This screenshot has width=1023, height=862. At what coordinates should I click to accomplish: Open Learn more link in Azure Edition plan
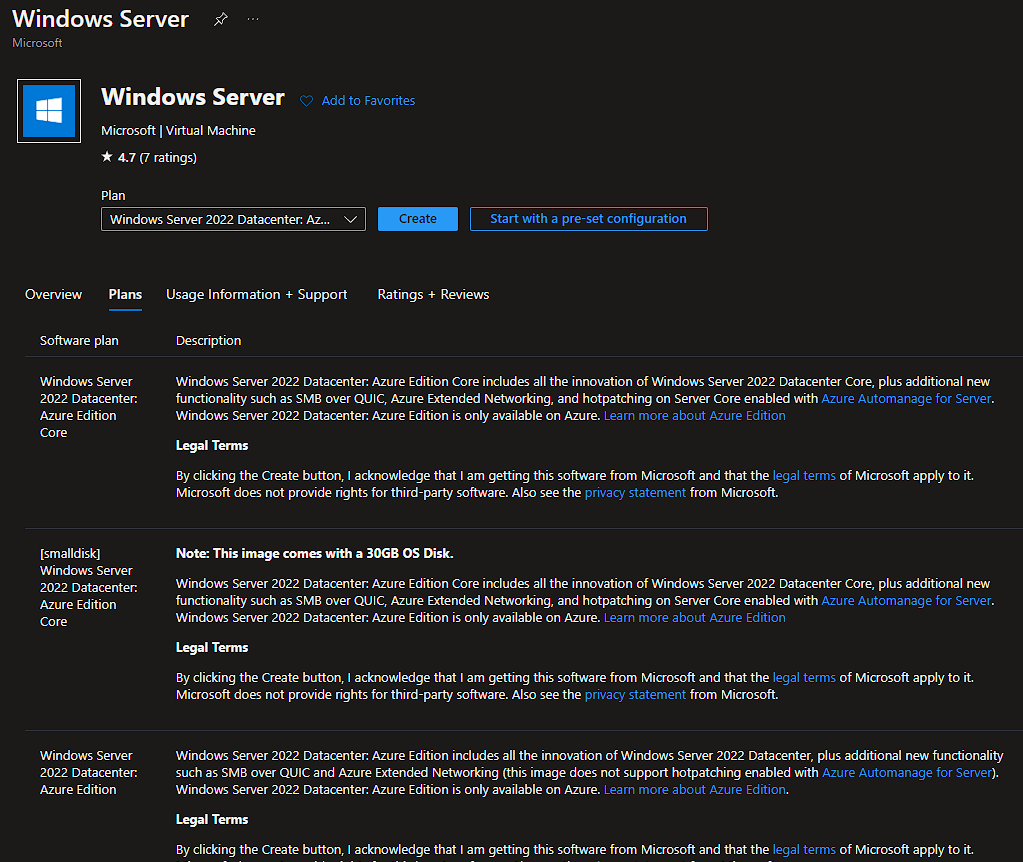pyautogui.click(x=694, y=790)
